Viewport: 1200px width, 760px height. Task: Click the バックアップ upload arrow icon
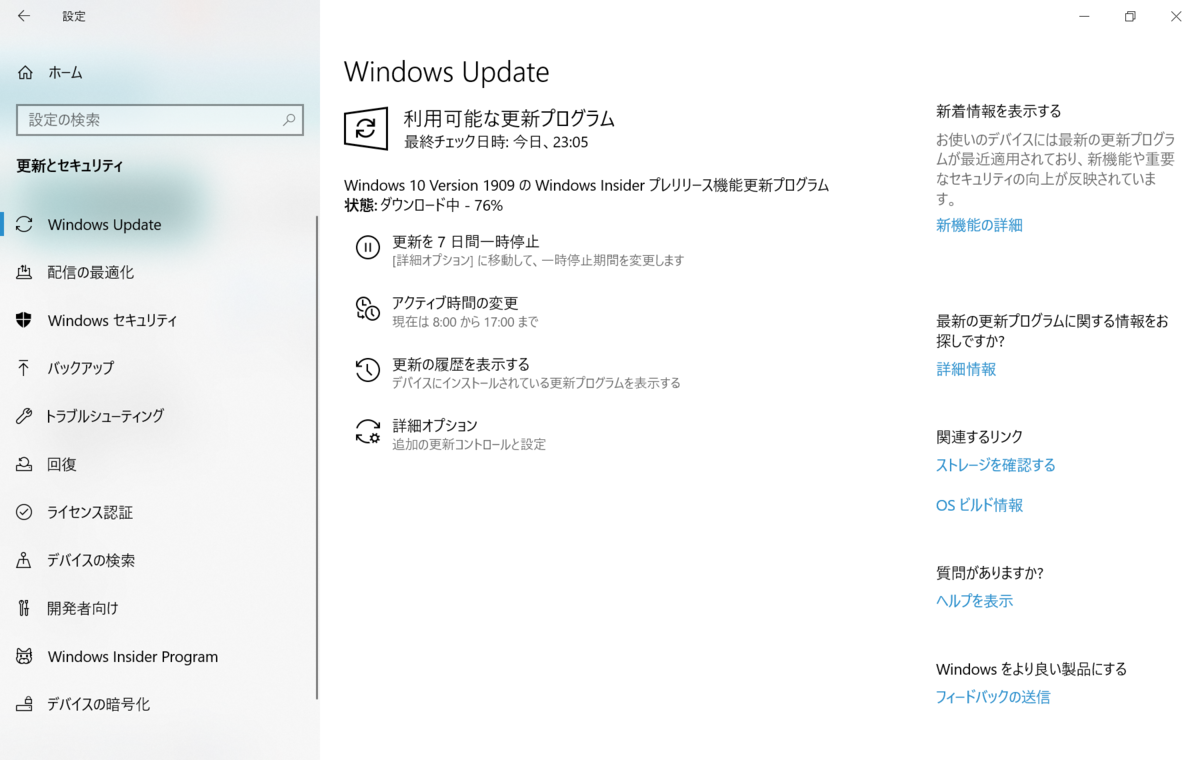pos(25,368)
